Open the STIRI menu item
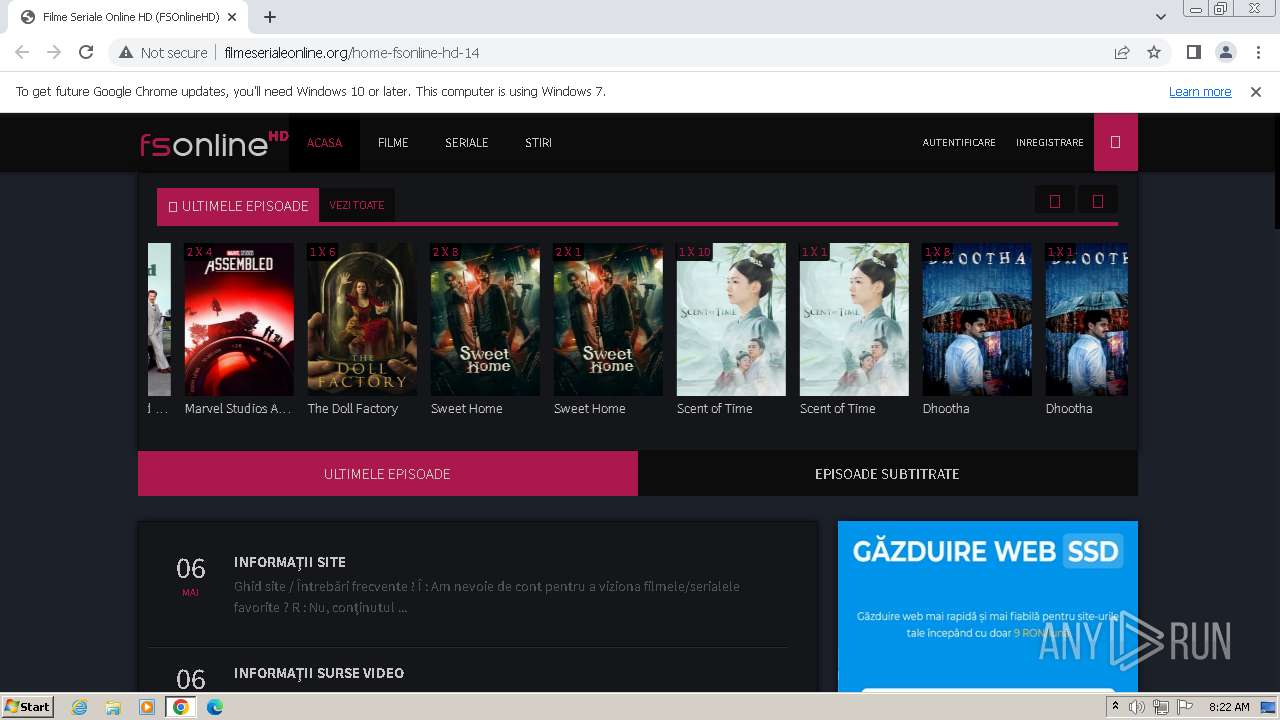Screen dimensions: 1280x720 tap(538, 143)
